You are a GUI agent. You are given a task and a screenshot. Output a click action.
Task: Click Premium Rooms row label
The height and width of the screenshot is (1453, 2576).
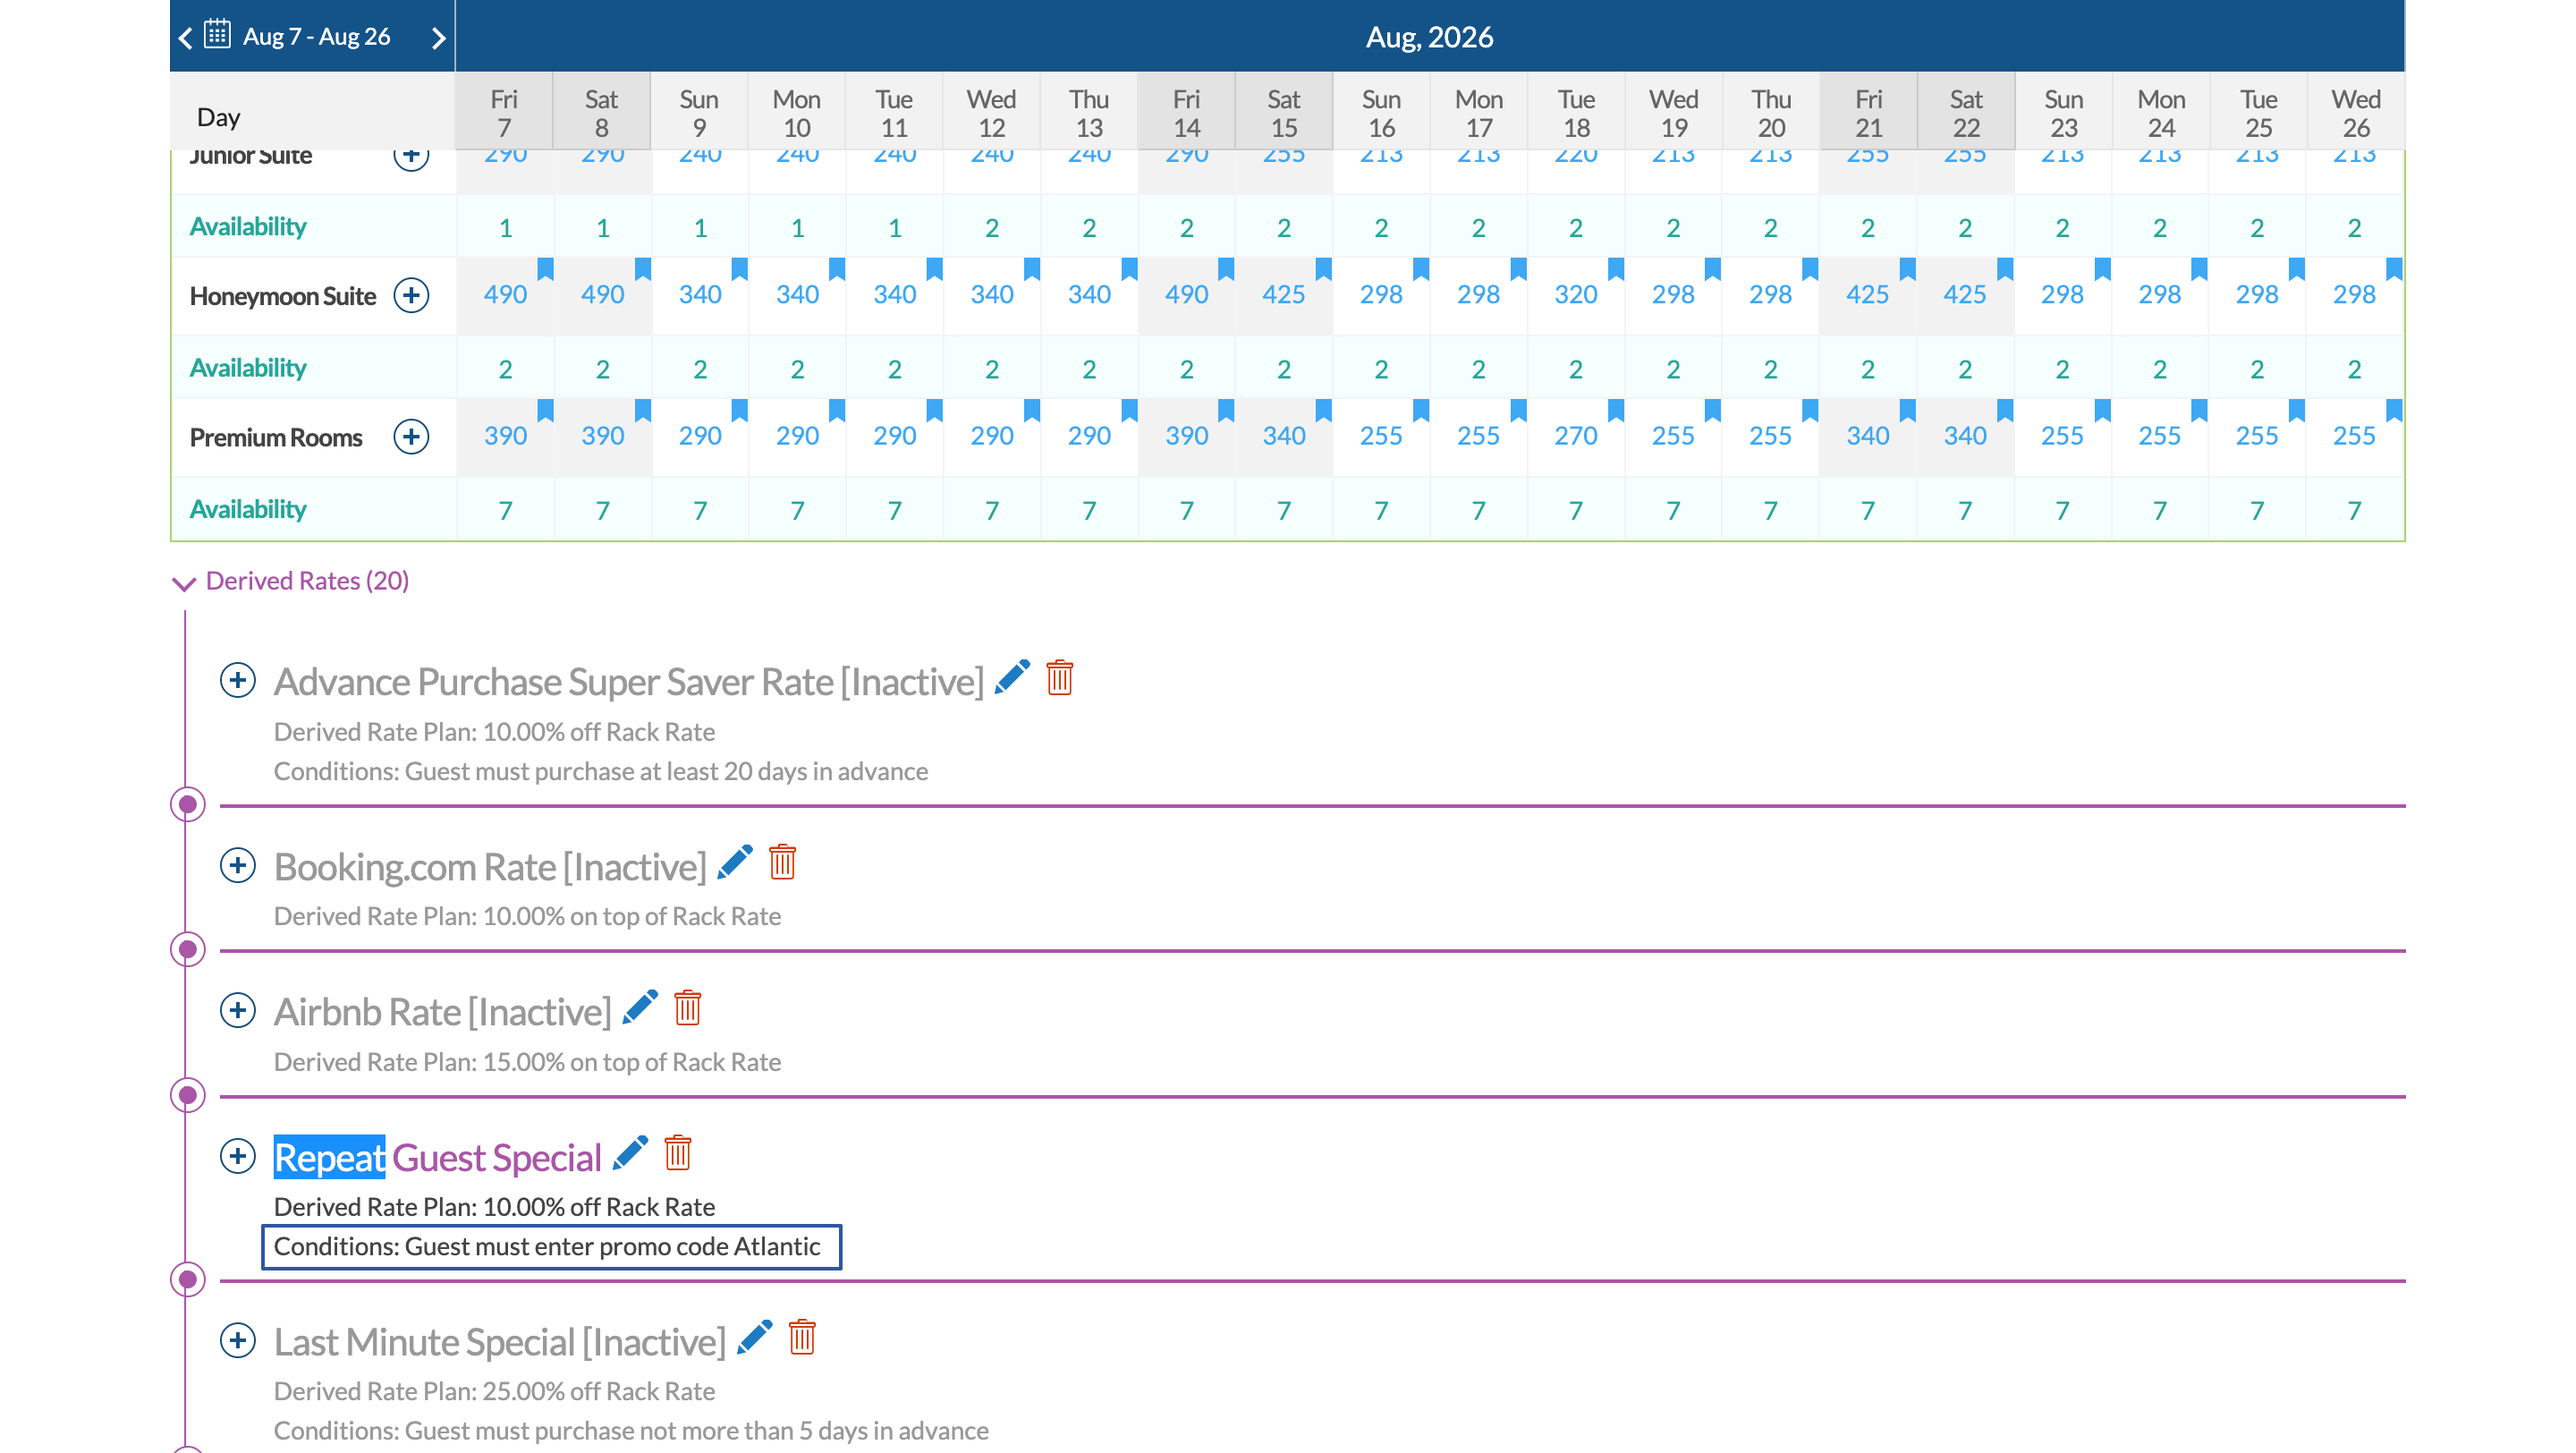coord(276,437)
